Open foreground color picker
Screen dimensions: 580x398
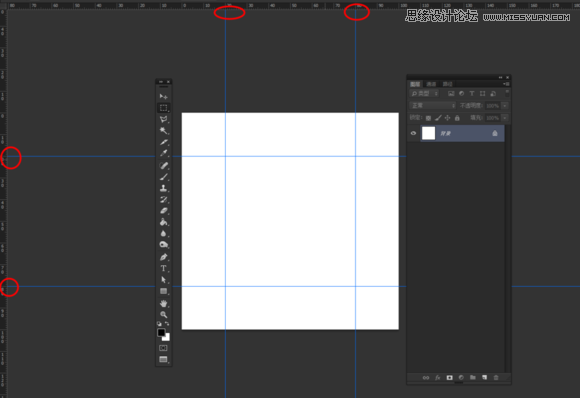(161, 332)
